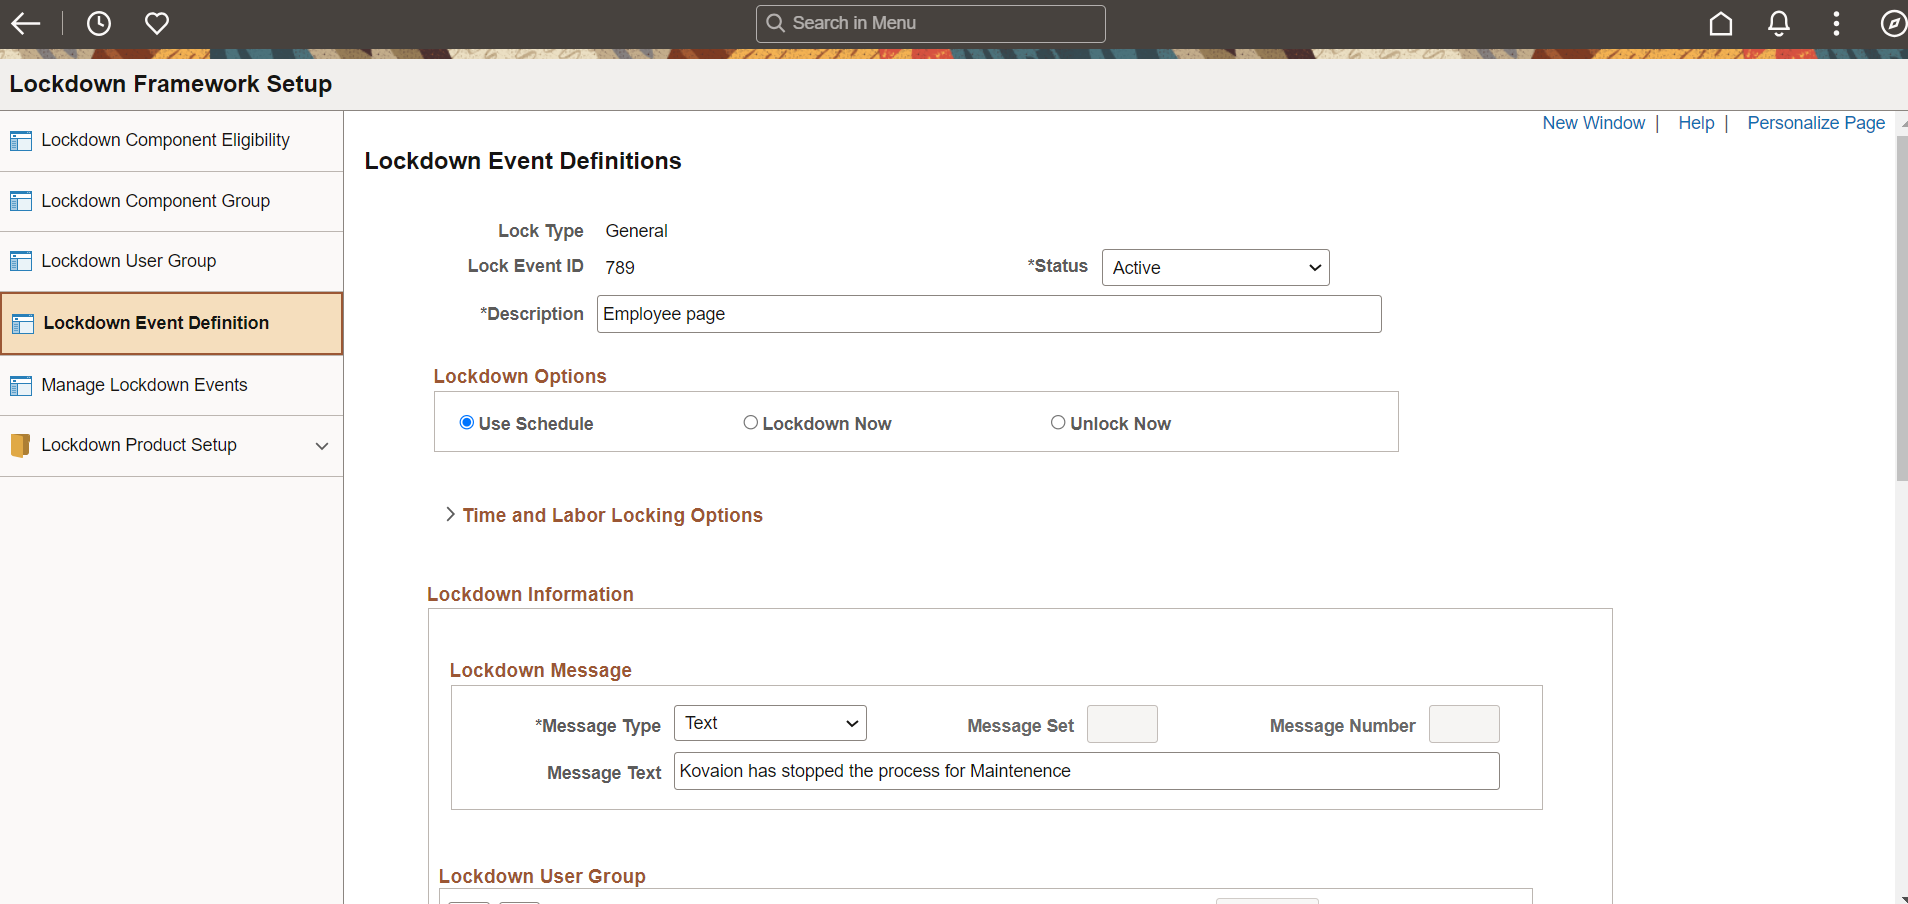Open a New Window via the link

[x=1593, y=123]
